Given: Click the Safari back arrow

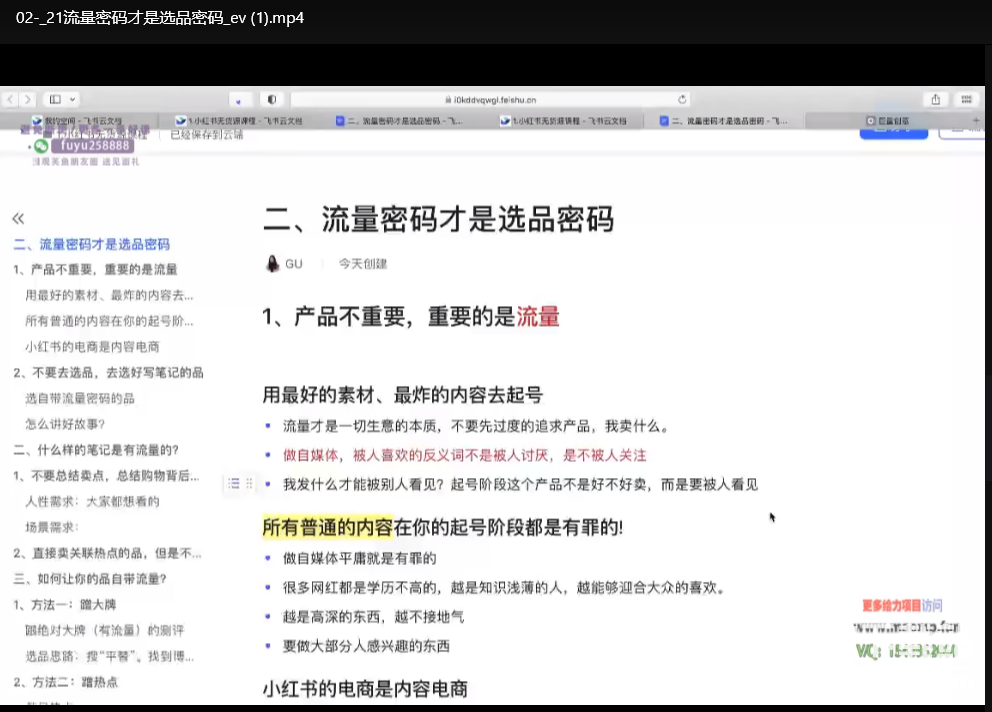Looking at the screenshot, I should point(10,100).
